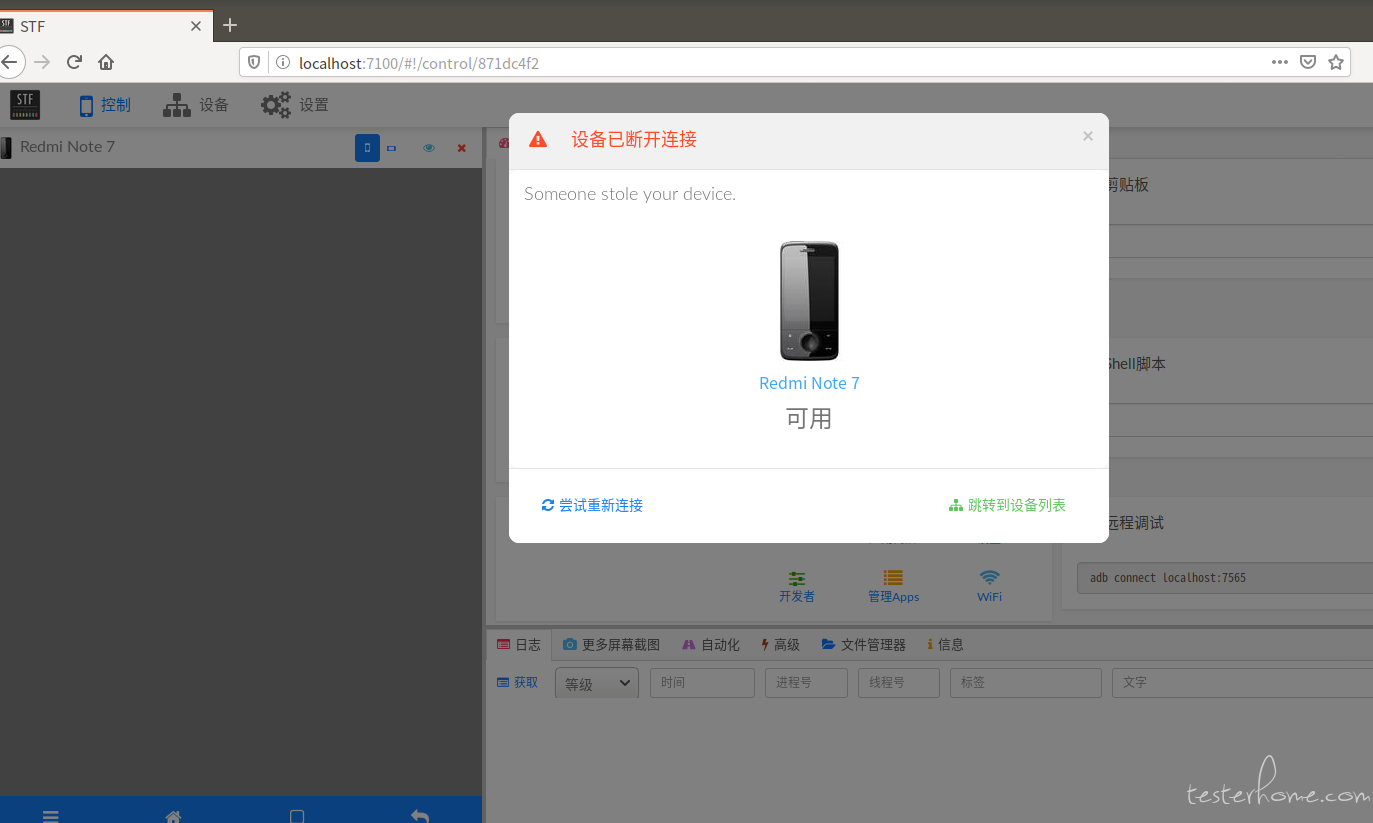Click the device menu button at bottom

point(50,816)
